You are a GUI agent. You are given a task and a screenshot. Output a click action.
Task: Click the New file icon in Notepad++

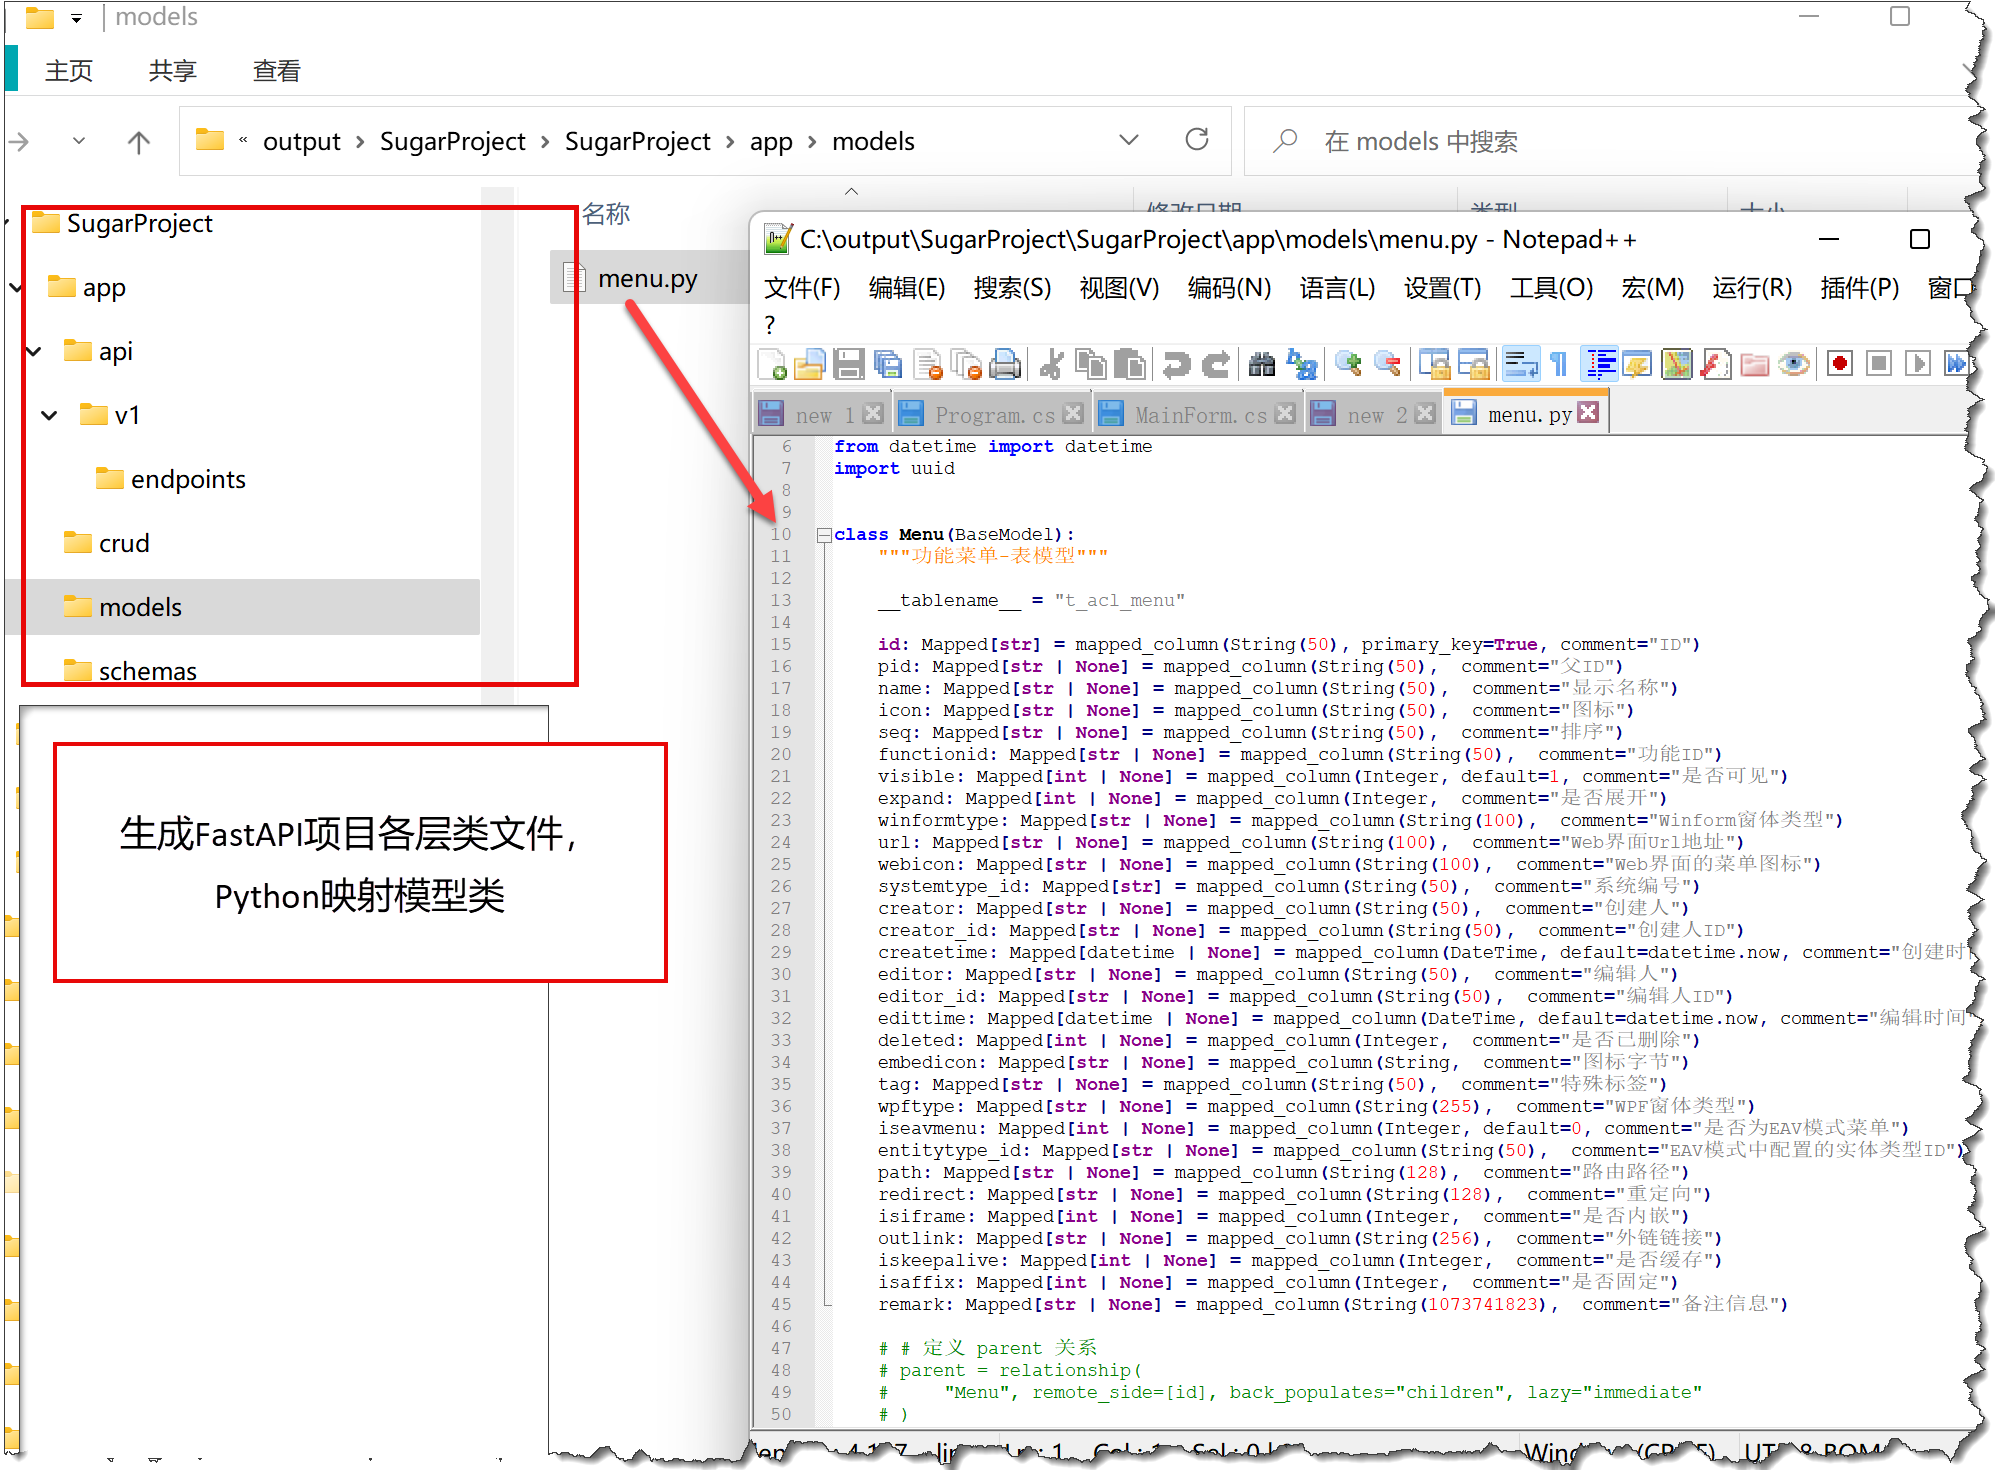pyautogui.click(x=772, y=365)
